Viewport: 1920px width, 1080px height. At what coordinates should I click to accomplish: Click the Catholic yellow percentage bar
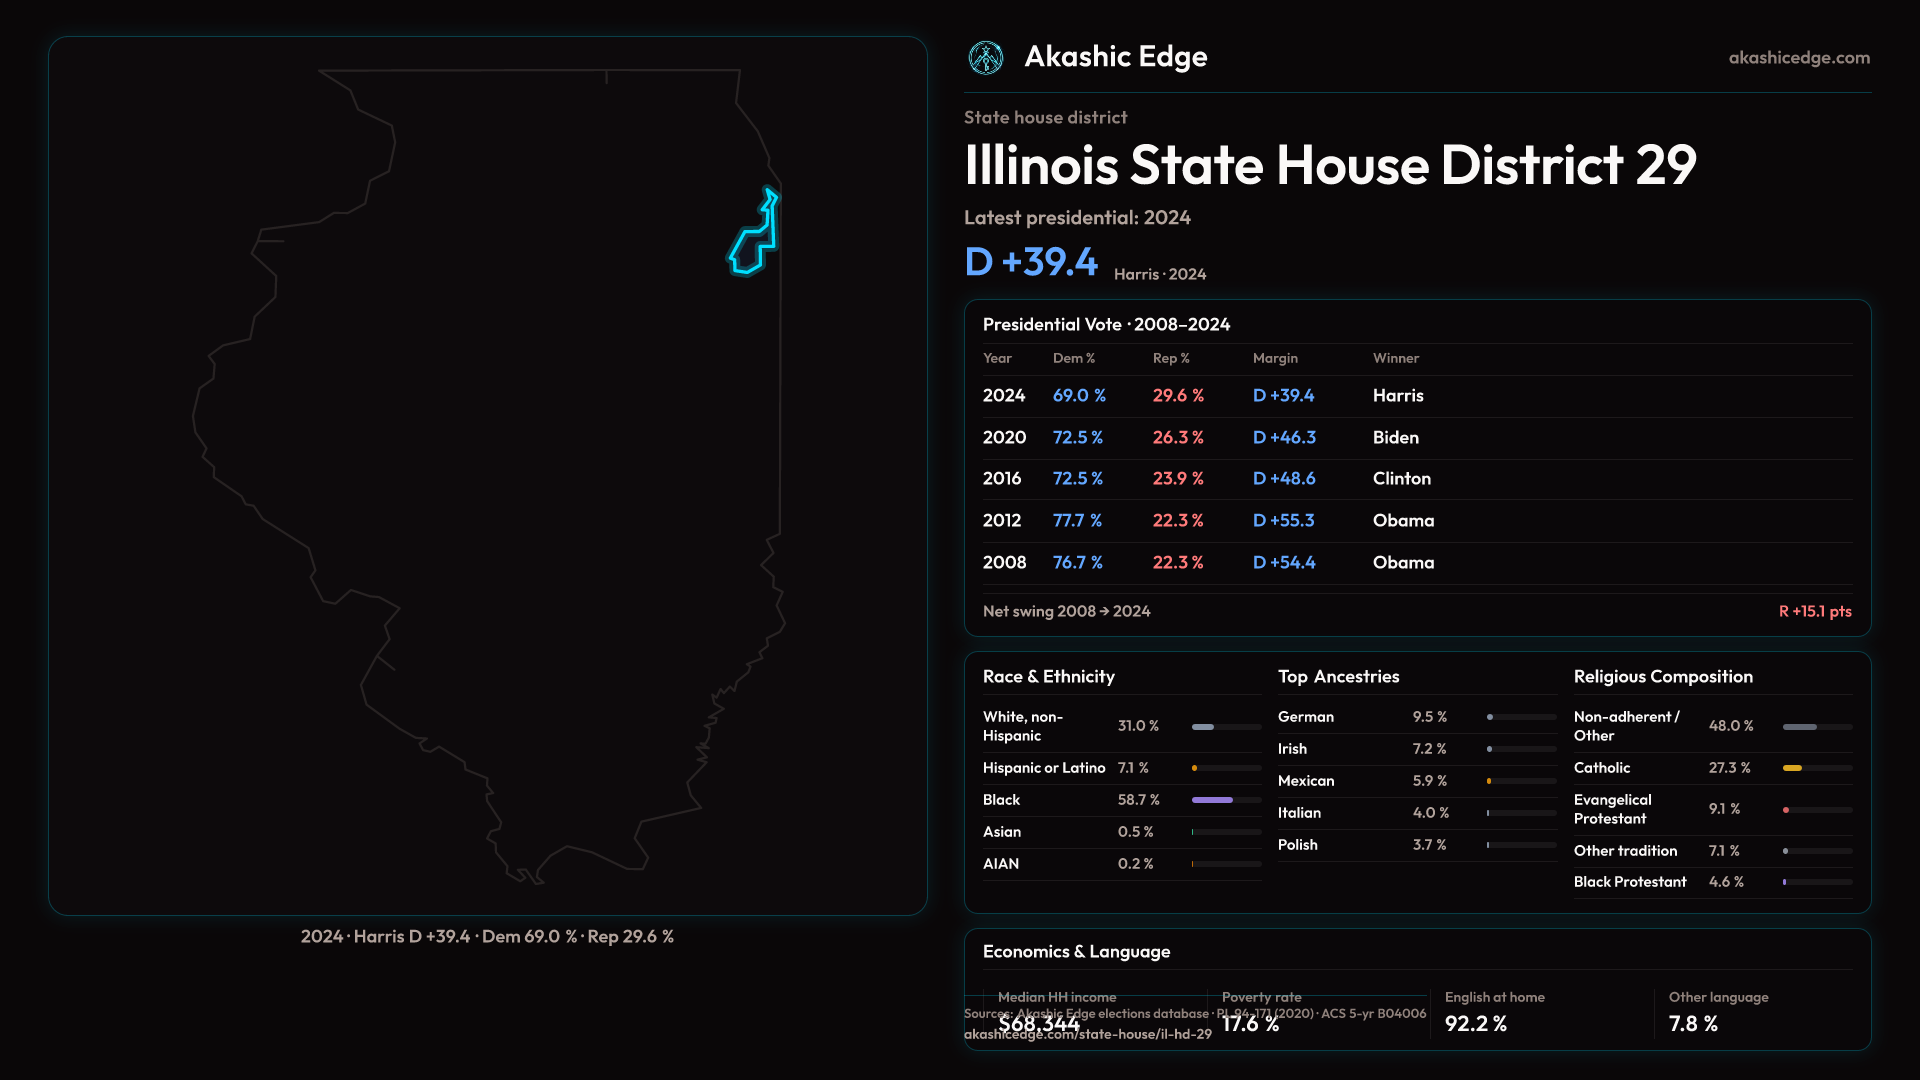(x=1792, y=768)
